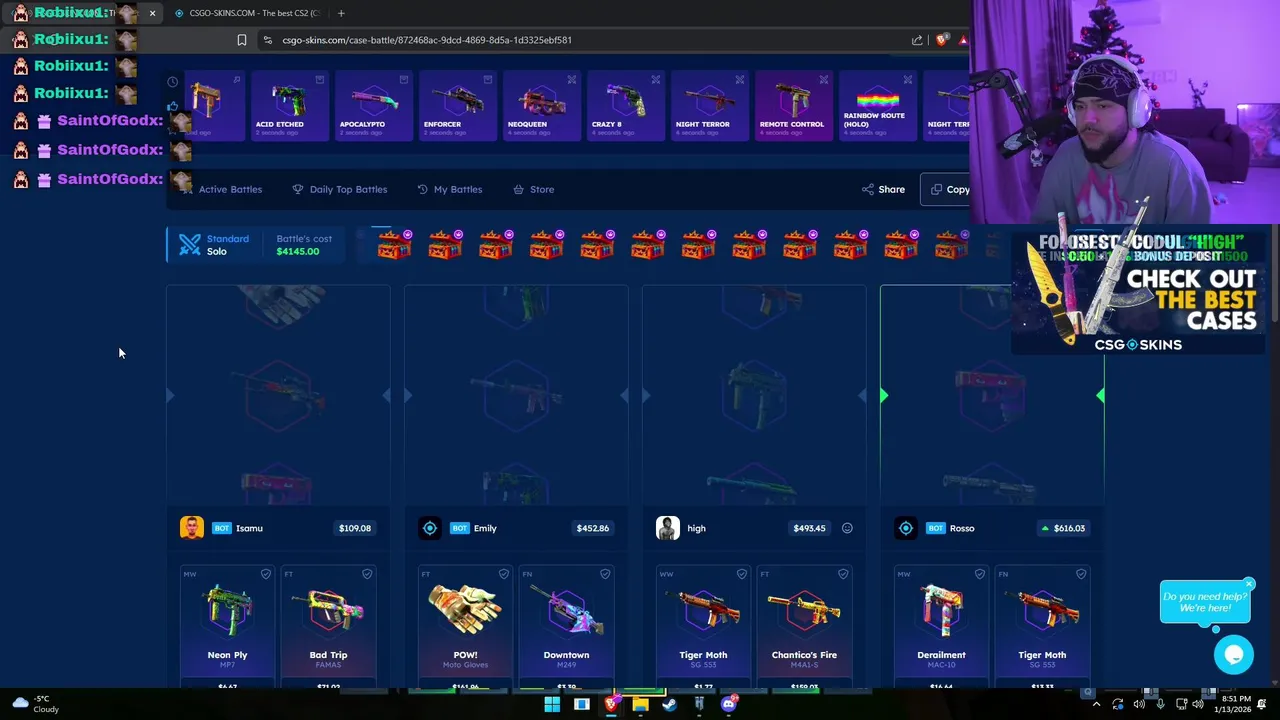Open Steam from the taskbar
The image size is (1280, 720).
(670, 704)
